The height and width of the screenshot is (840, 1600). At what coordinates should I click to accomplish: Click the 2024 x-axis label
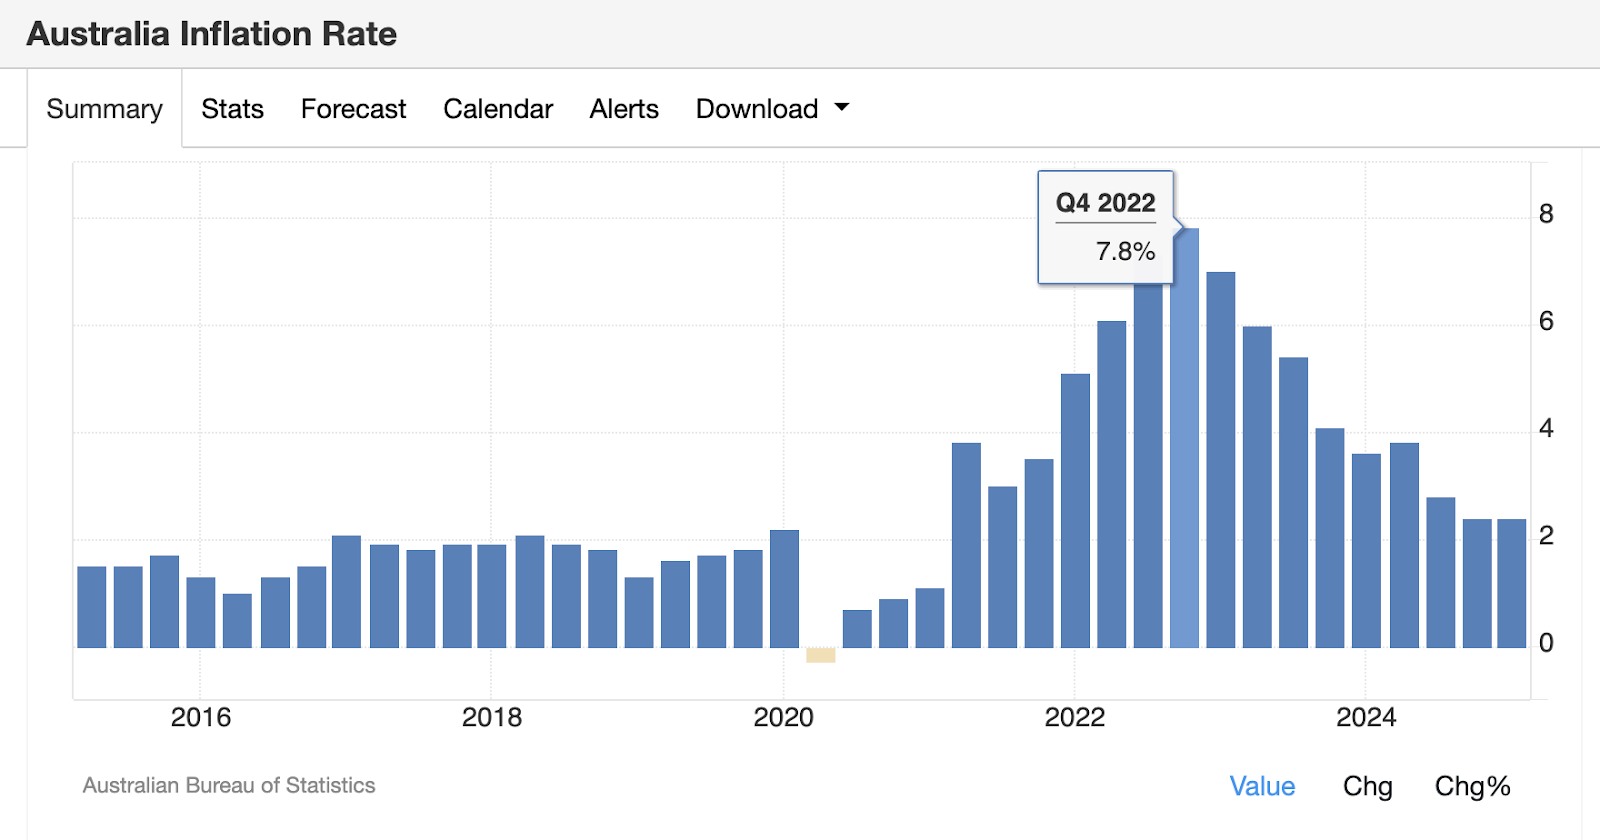click(x=1366, y=717)
